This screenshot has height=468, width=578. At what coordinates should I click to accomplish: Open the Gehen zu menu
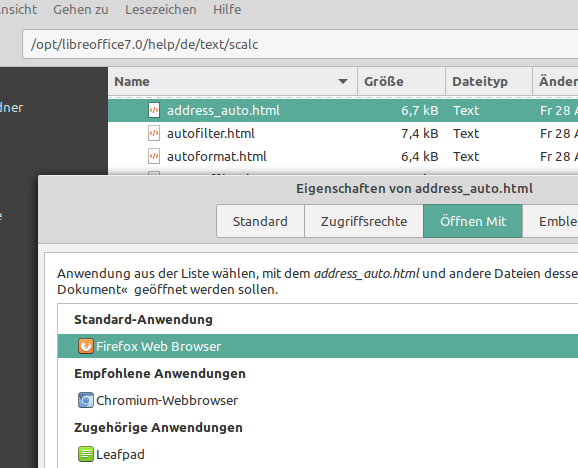pyautogui.click(x=81, y=10)
